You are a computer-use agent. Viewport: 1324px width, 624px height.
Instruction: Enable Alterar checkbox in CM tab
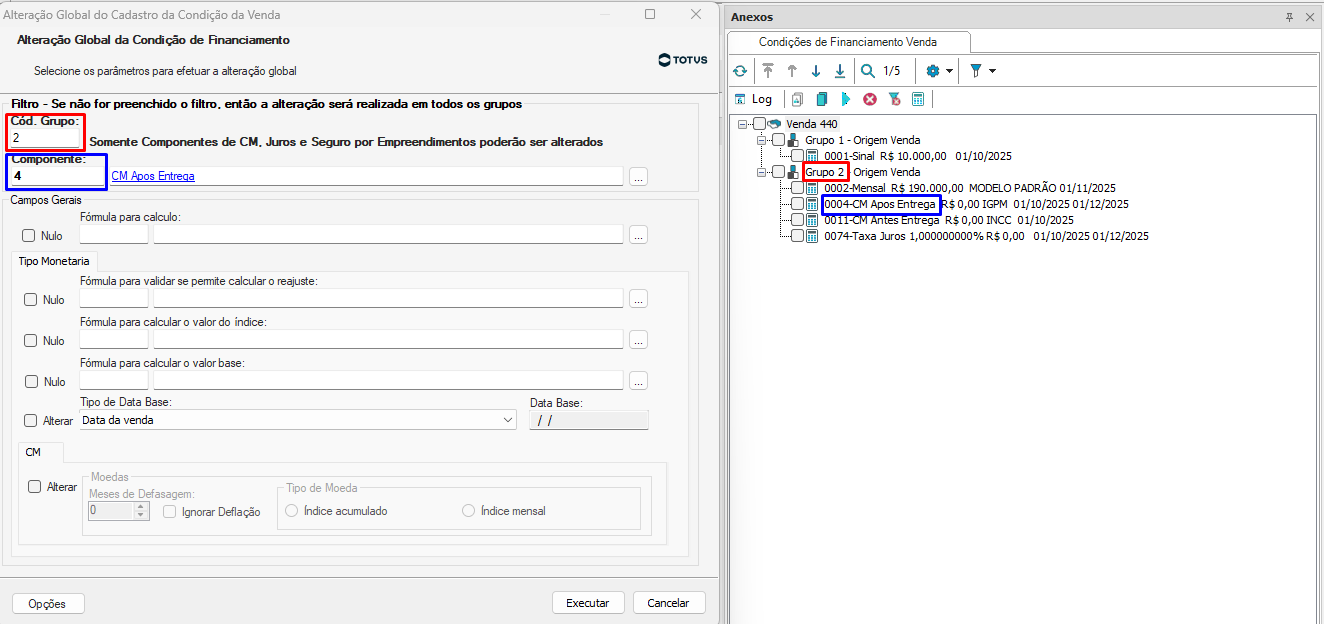[34, 487]
